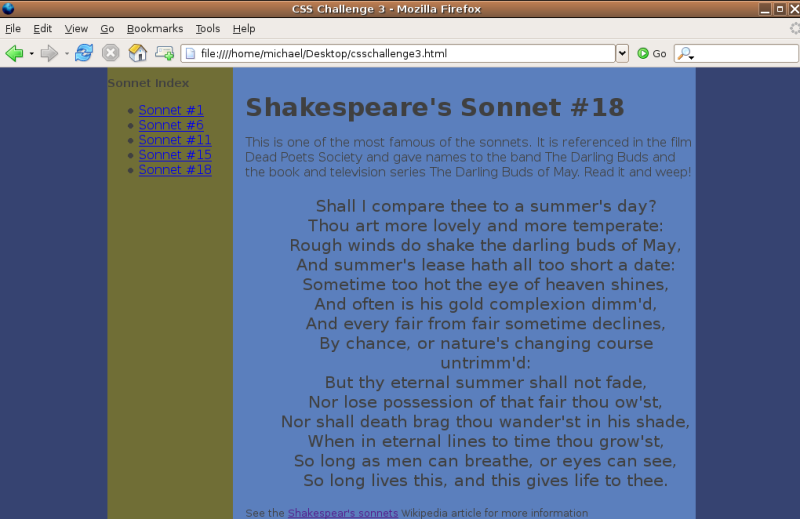Image resolution: width=800 pixels, height=519 pixels.
Task: Minimize the Firefox window
Action: point(764,9)
